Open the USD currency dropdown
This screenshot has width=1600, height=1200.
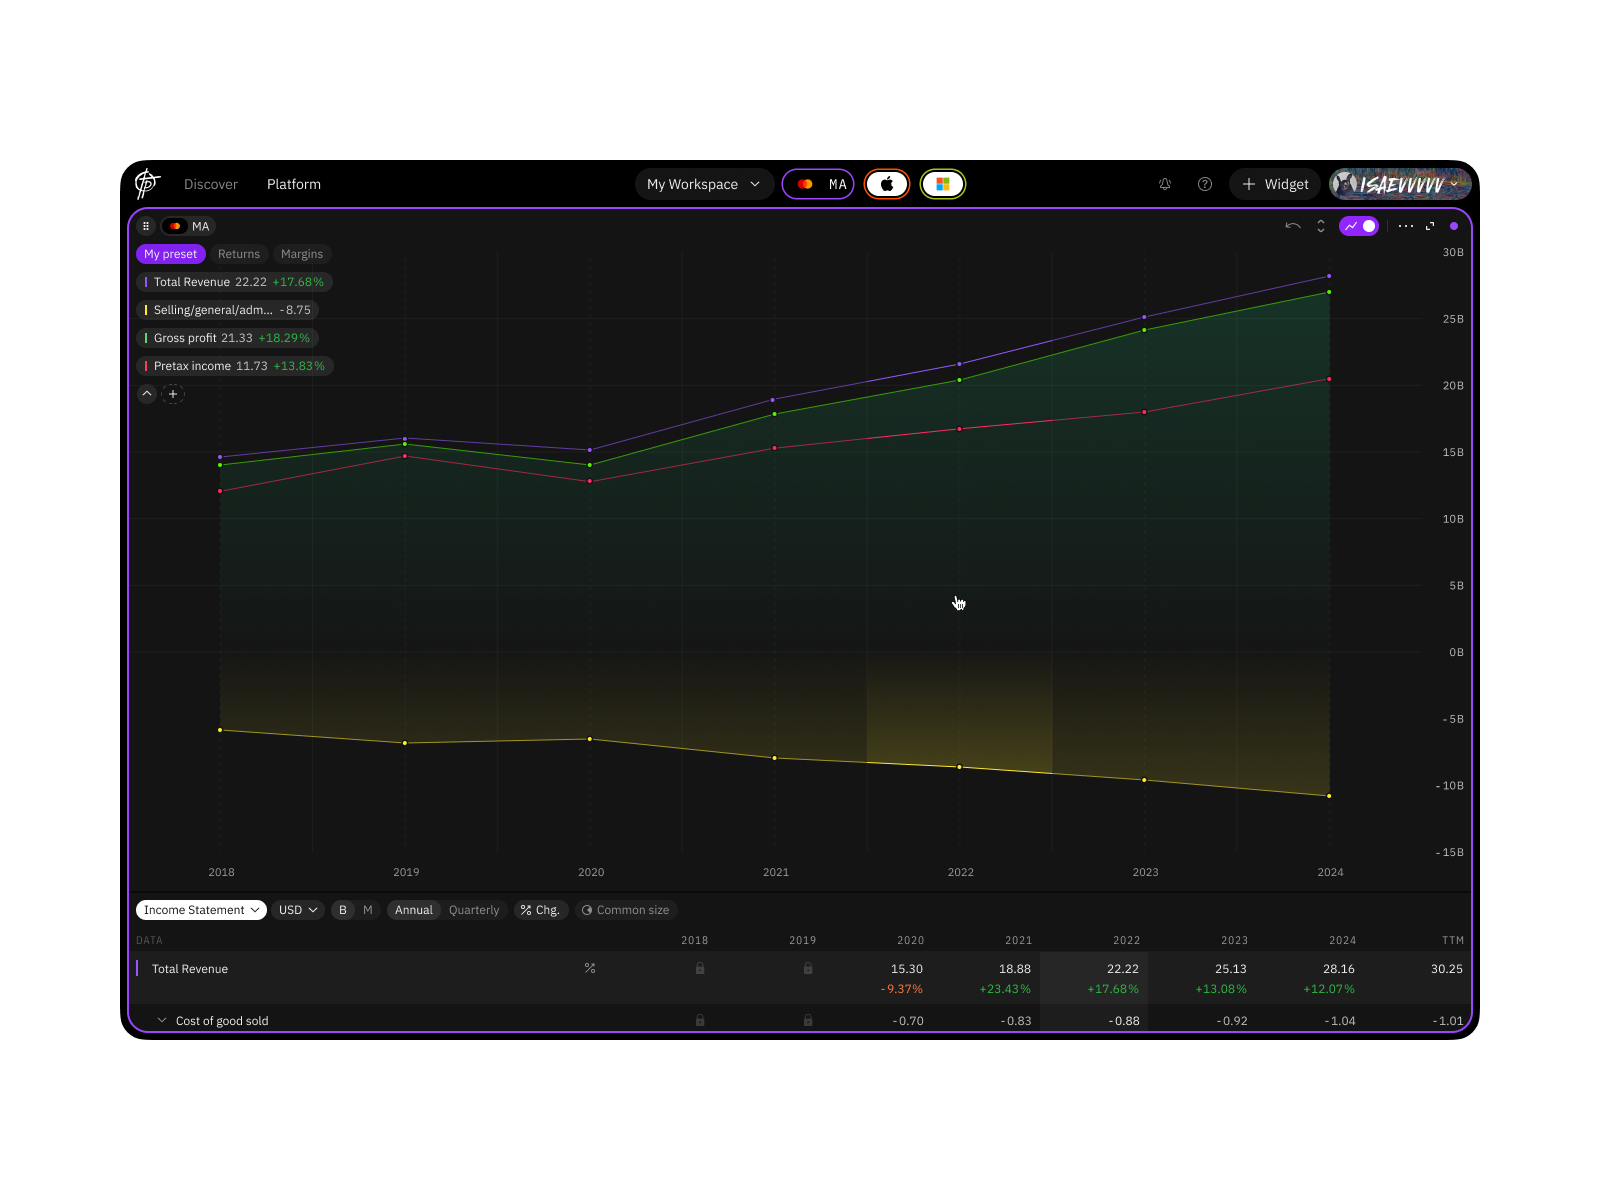pos(298,910)
